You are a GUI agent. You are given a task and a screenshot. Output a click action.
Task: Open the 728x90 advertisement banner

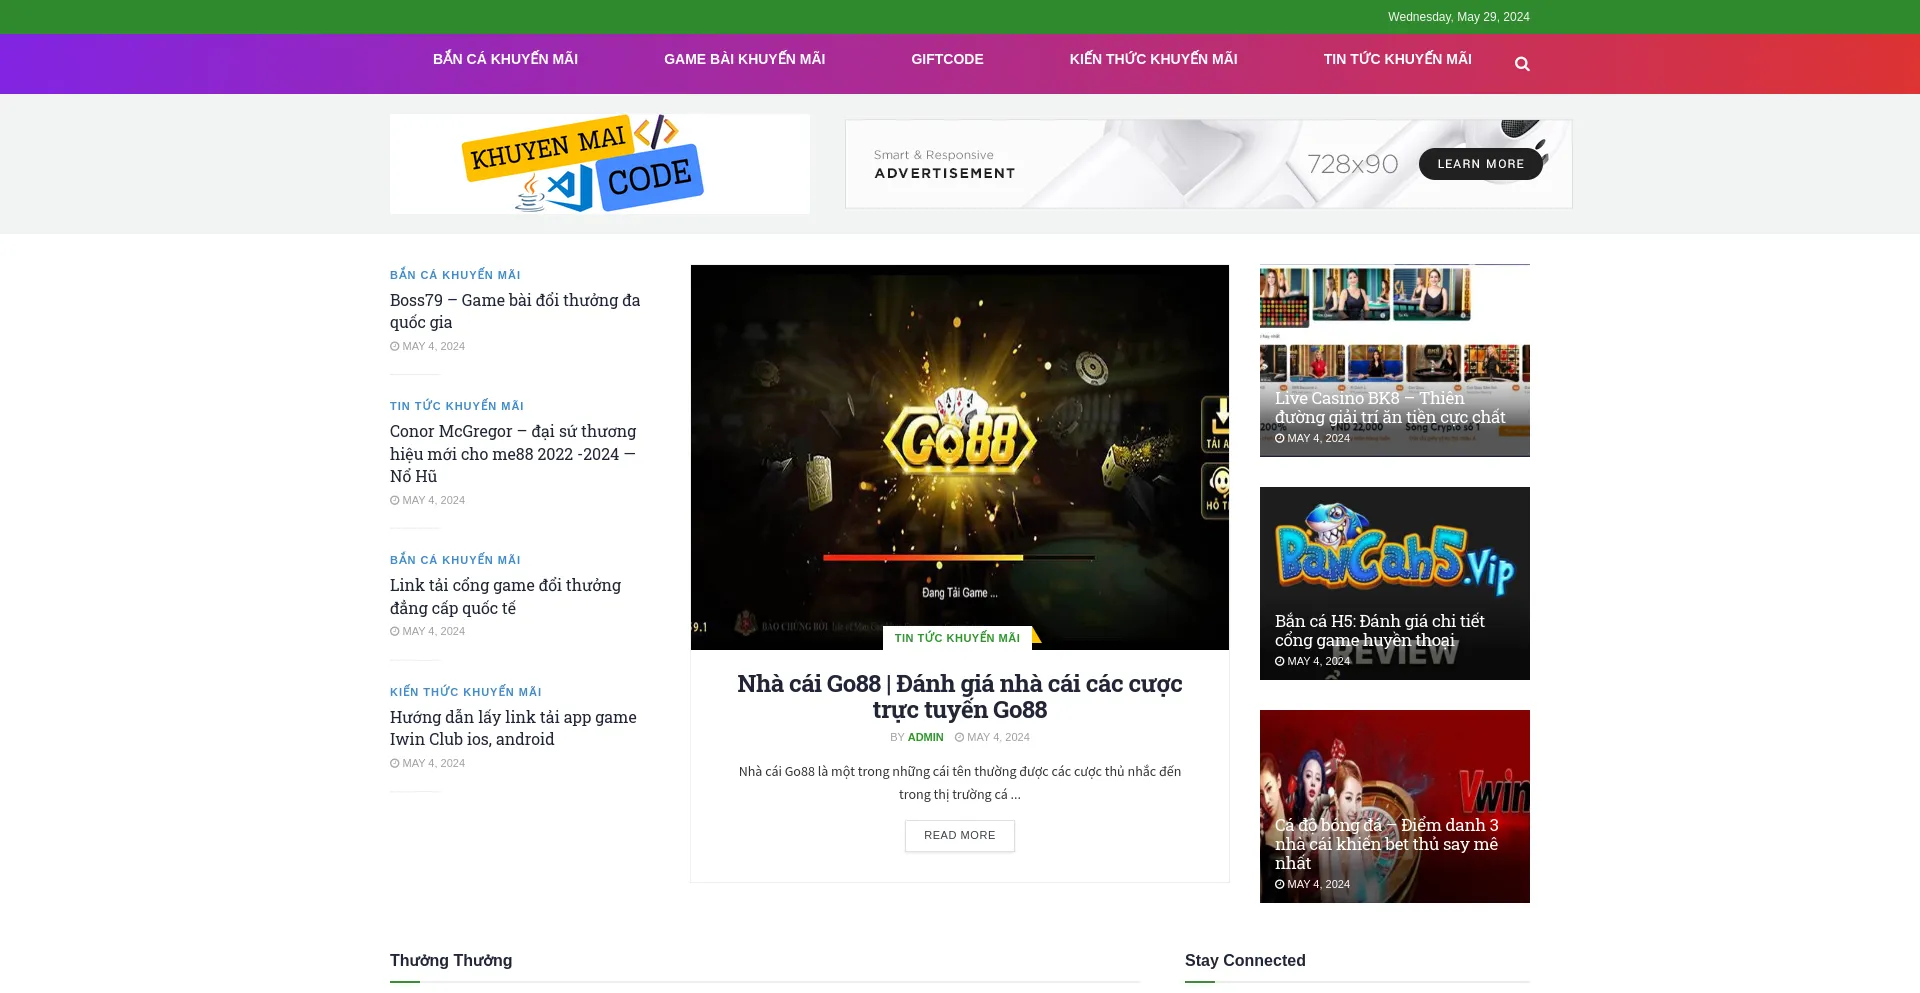1208,164
